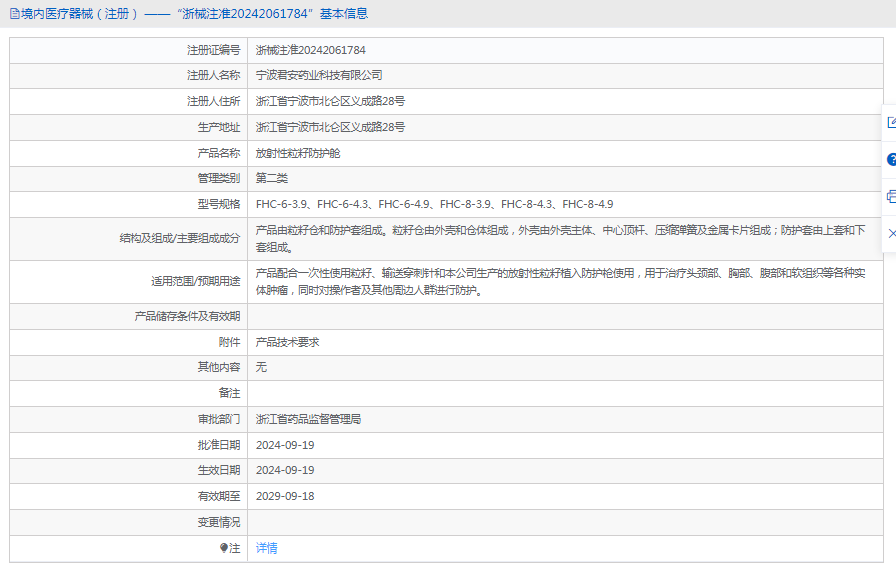Viewport: 896px width, 570px height.
Task: Click expiry date 2029-09-18
Action: tap(285, 496)
